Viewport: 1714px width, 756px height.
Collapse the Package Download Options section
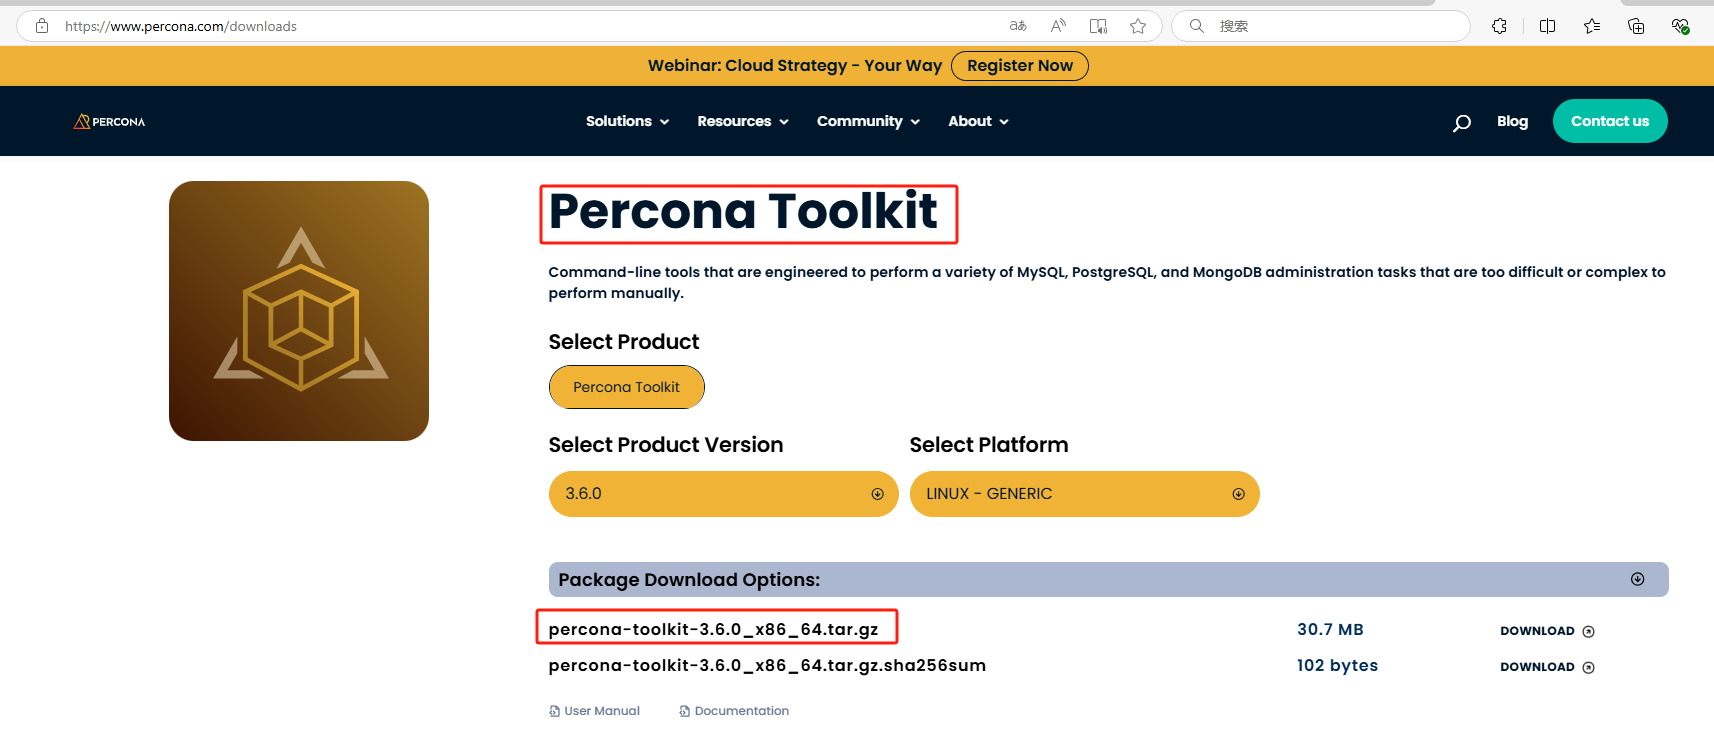[1637, 579]
